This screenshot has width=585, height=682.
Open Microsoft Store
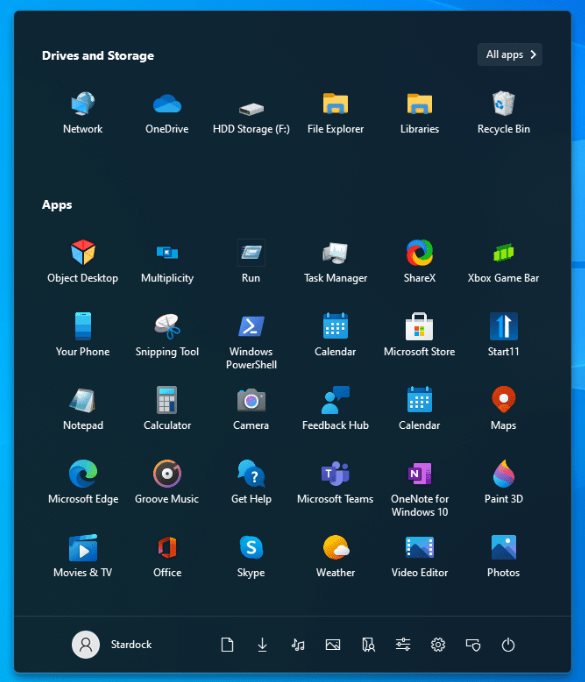click(419, 334)
